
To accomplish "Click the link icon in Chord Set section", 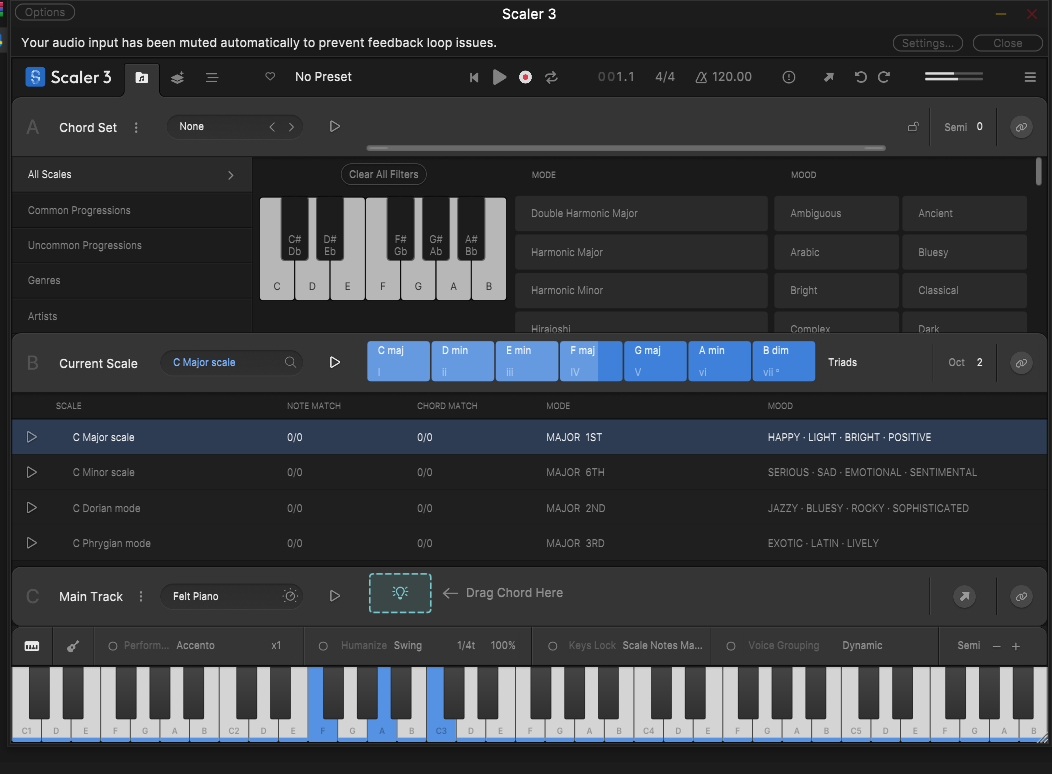I will click(x=1020, y=127).
